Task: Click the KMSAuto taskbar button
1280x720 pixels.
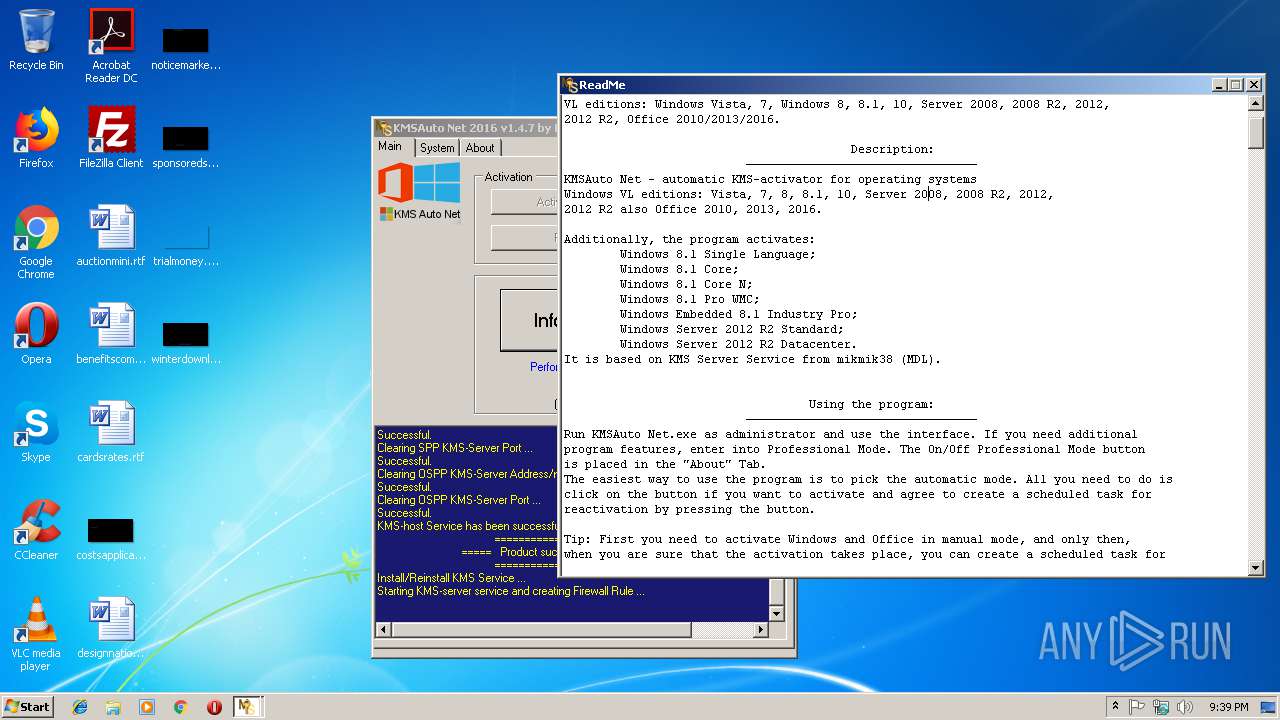Action: 247,707
